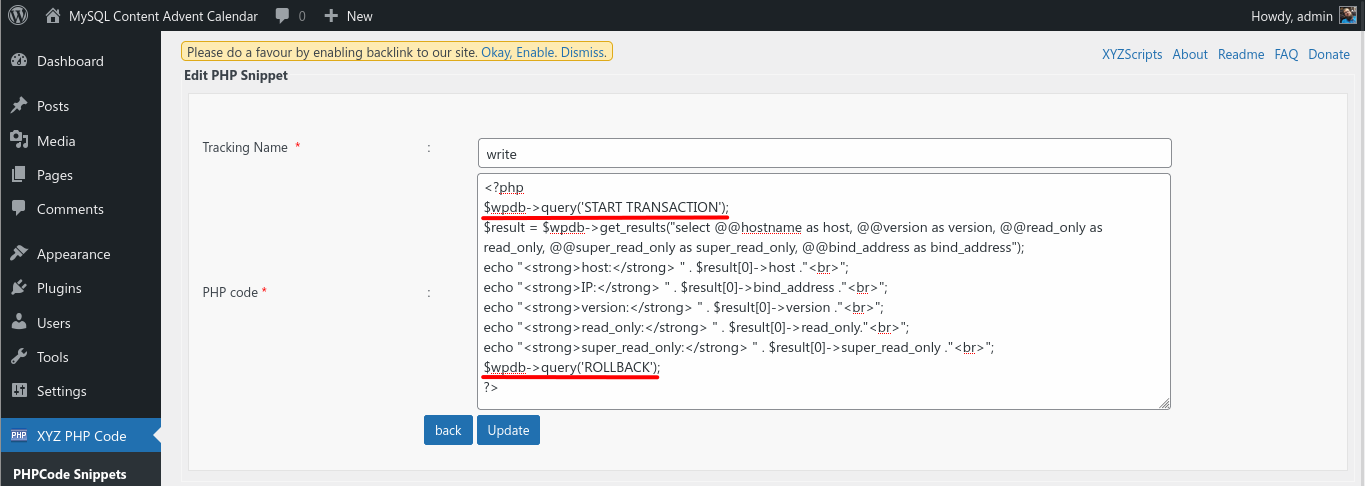Click the Comments speech icon in sidebar
The width and height of the screenshot is (1365, 486).
[x=18, y=209]
